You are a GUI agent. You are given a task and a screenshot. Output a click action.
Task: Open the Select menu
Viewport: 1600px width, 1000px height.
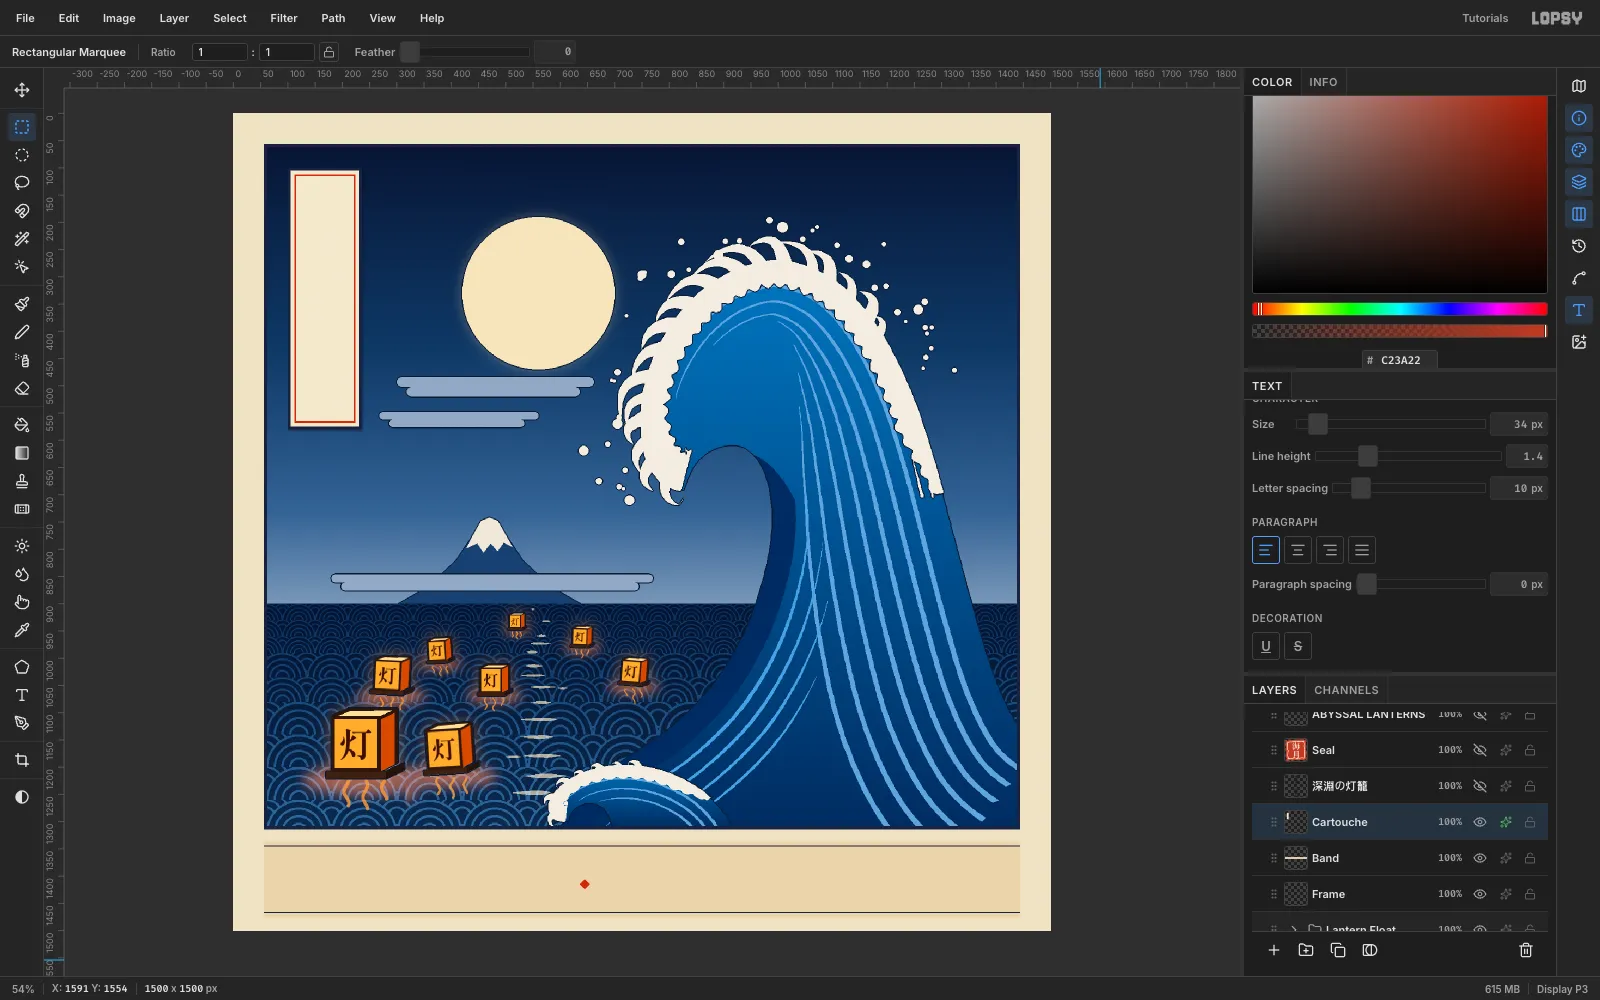pos(230,18)
